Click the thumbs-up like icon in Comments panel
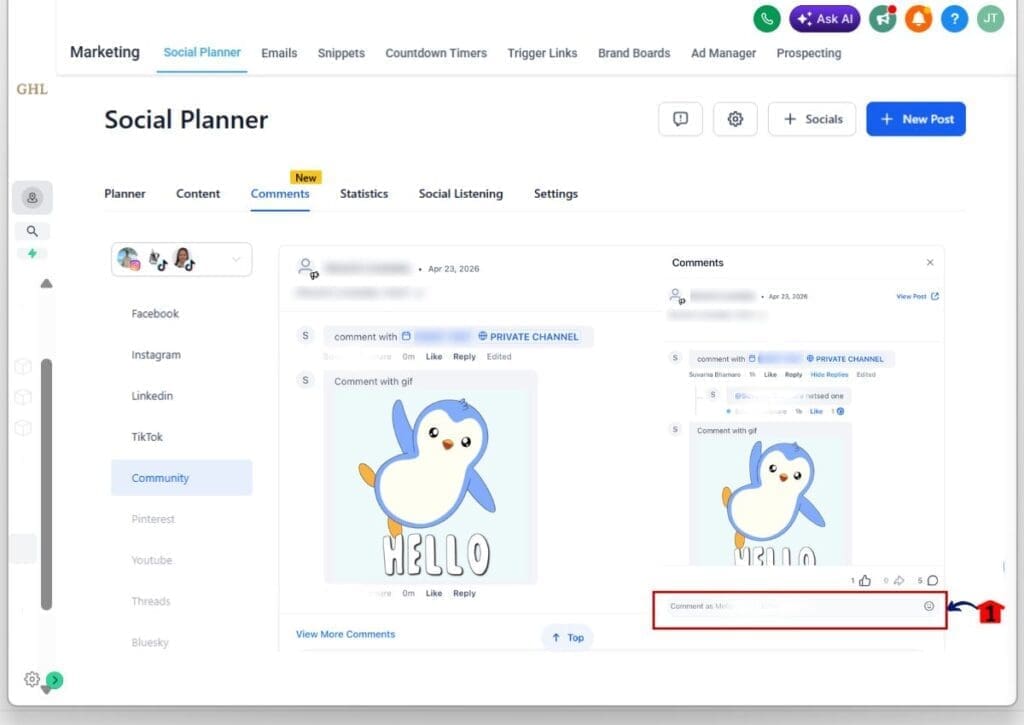1024x725 pixels. coord(865,580)
